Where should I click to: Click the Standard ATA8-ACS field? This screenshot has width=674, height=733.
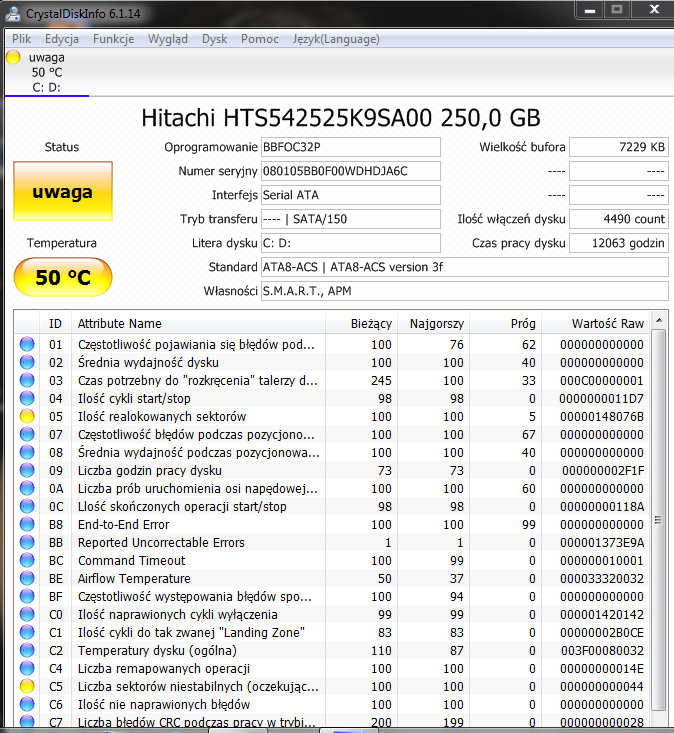pyautogui.click(x=465, y=267)
